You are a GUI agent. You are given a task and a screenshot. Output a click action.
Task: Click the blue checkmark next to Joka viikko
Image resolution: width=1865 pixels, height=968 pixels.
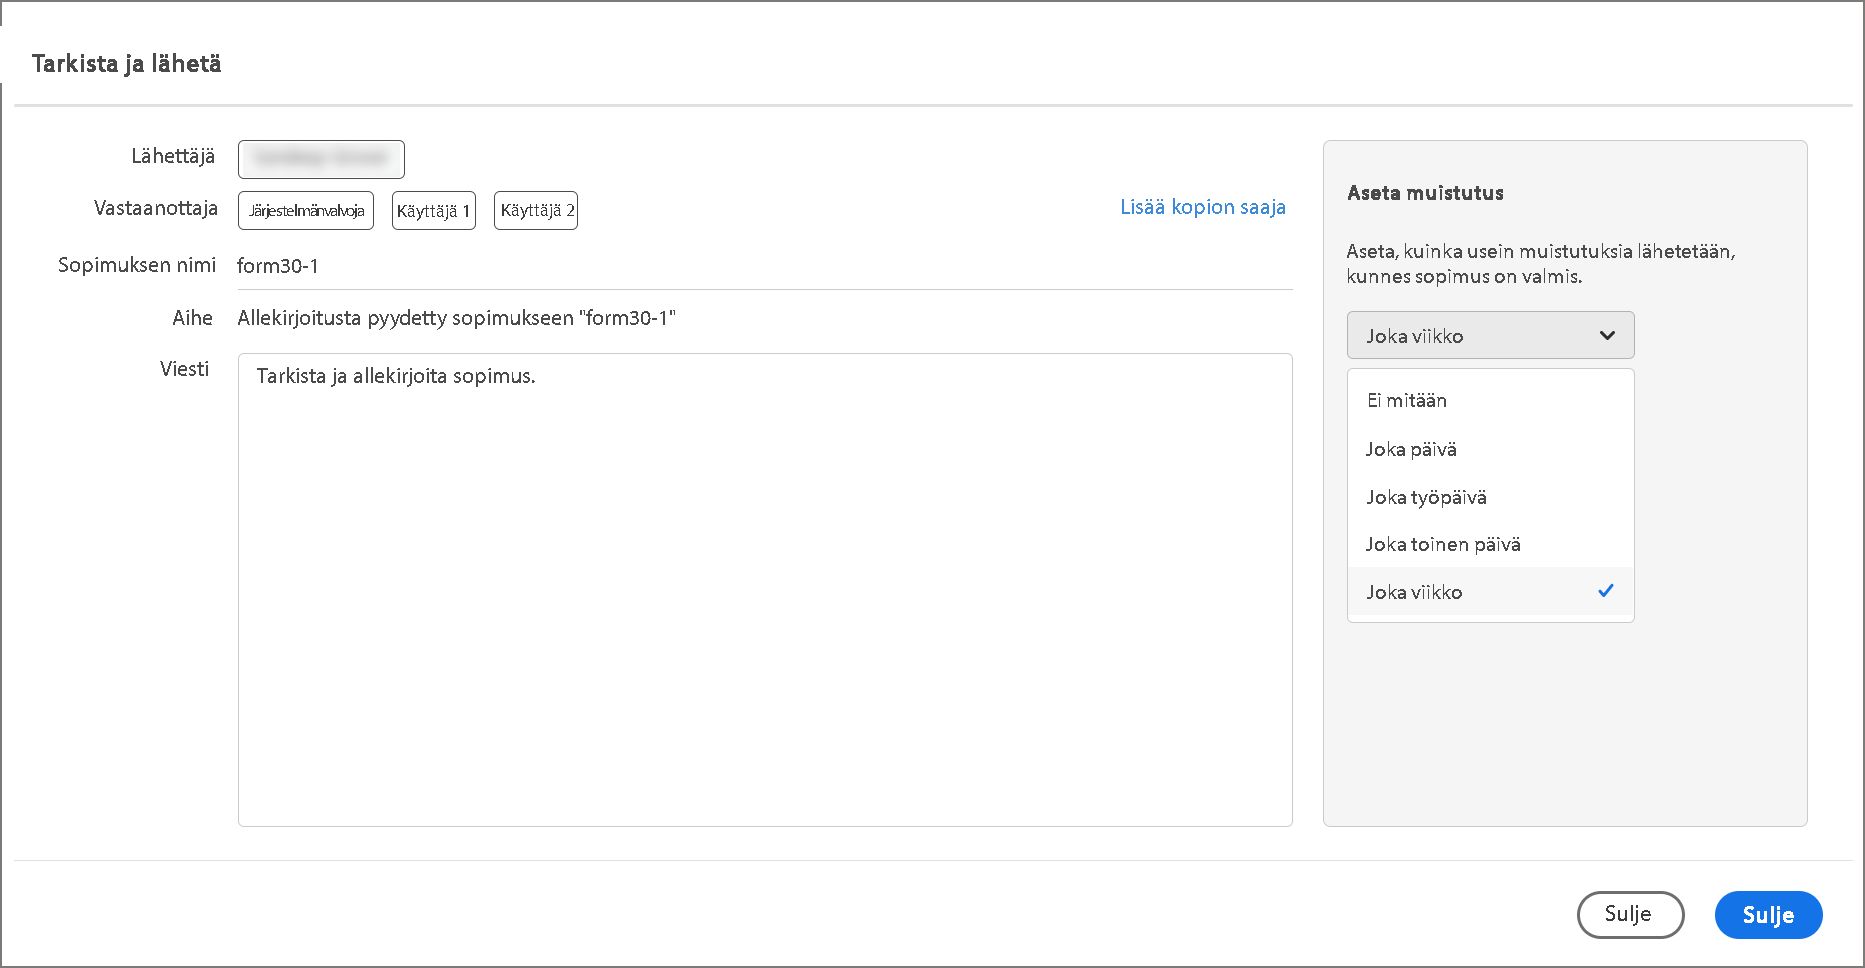1605,591
